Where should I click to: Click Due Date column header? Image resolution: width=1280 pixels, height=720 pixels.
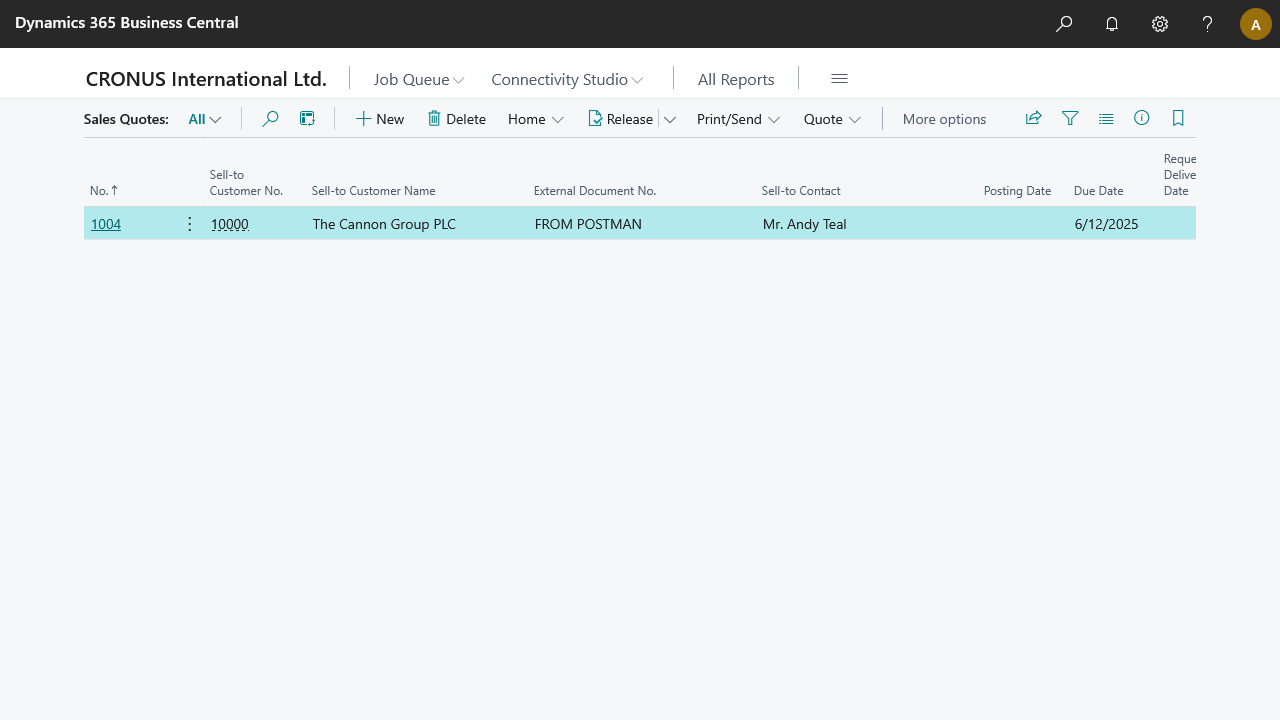(x=1098, y=190)
